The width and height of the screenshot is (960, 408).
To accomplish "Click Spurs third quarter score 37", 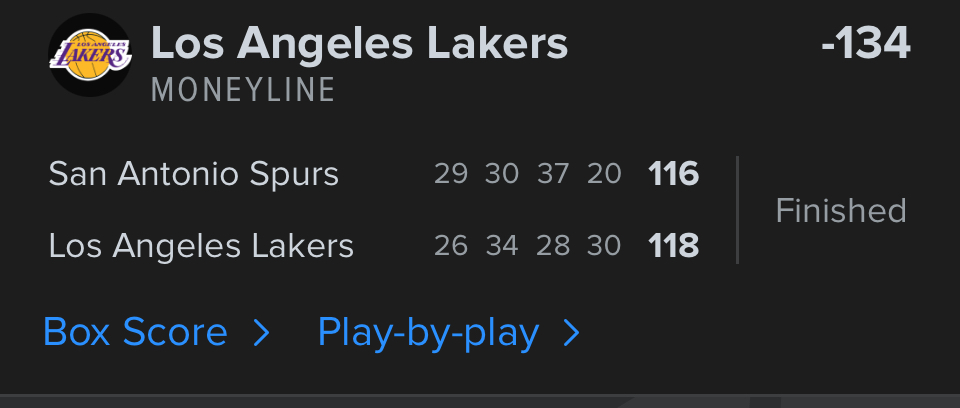I will tap(552, 175).
